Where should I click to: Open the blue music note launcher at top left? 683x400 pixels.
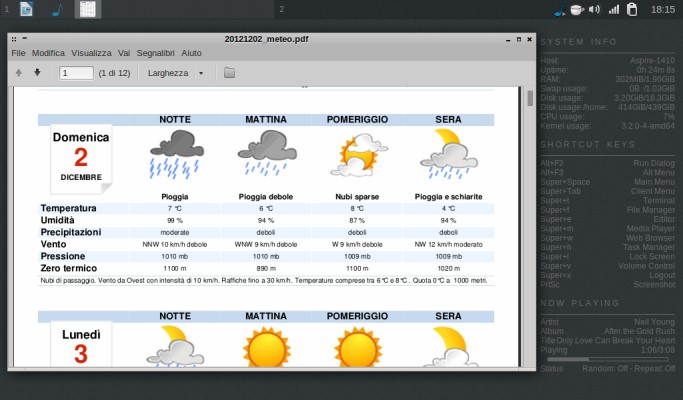point(56,9)
